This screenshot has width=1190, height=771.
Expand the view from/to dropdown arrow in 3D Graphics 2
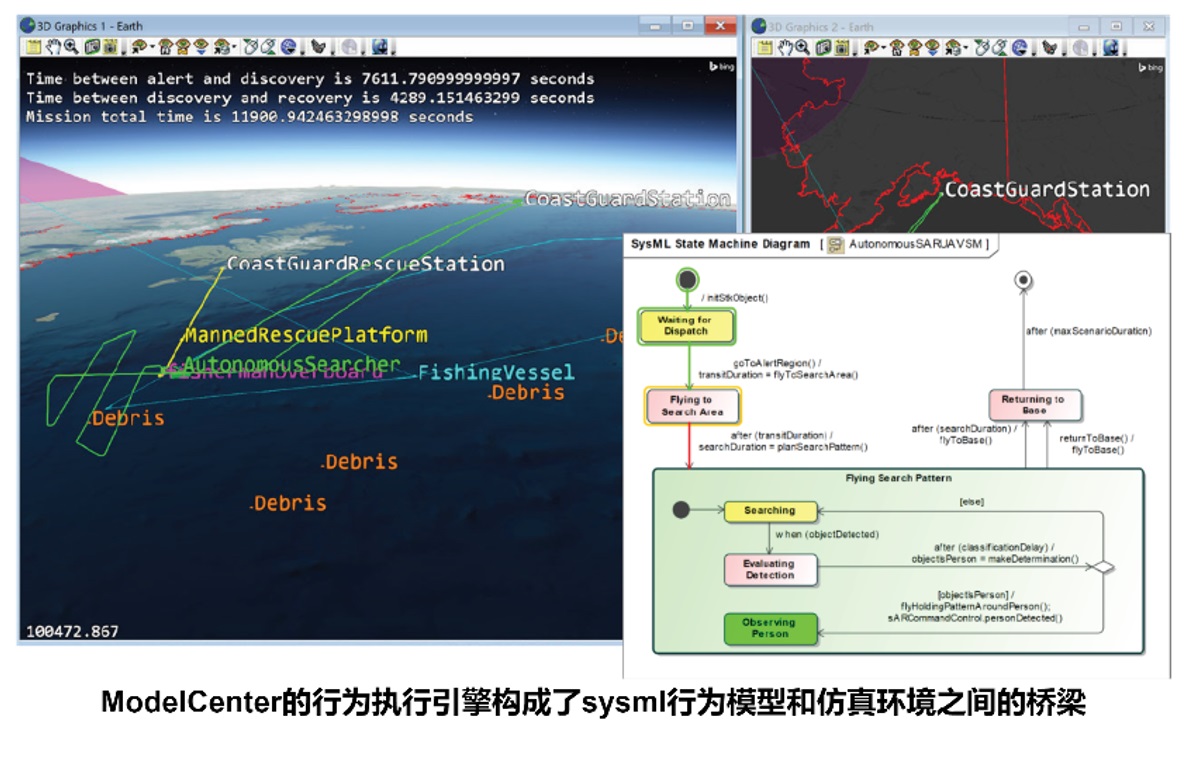tap(883, 49)
